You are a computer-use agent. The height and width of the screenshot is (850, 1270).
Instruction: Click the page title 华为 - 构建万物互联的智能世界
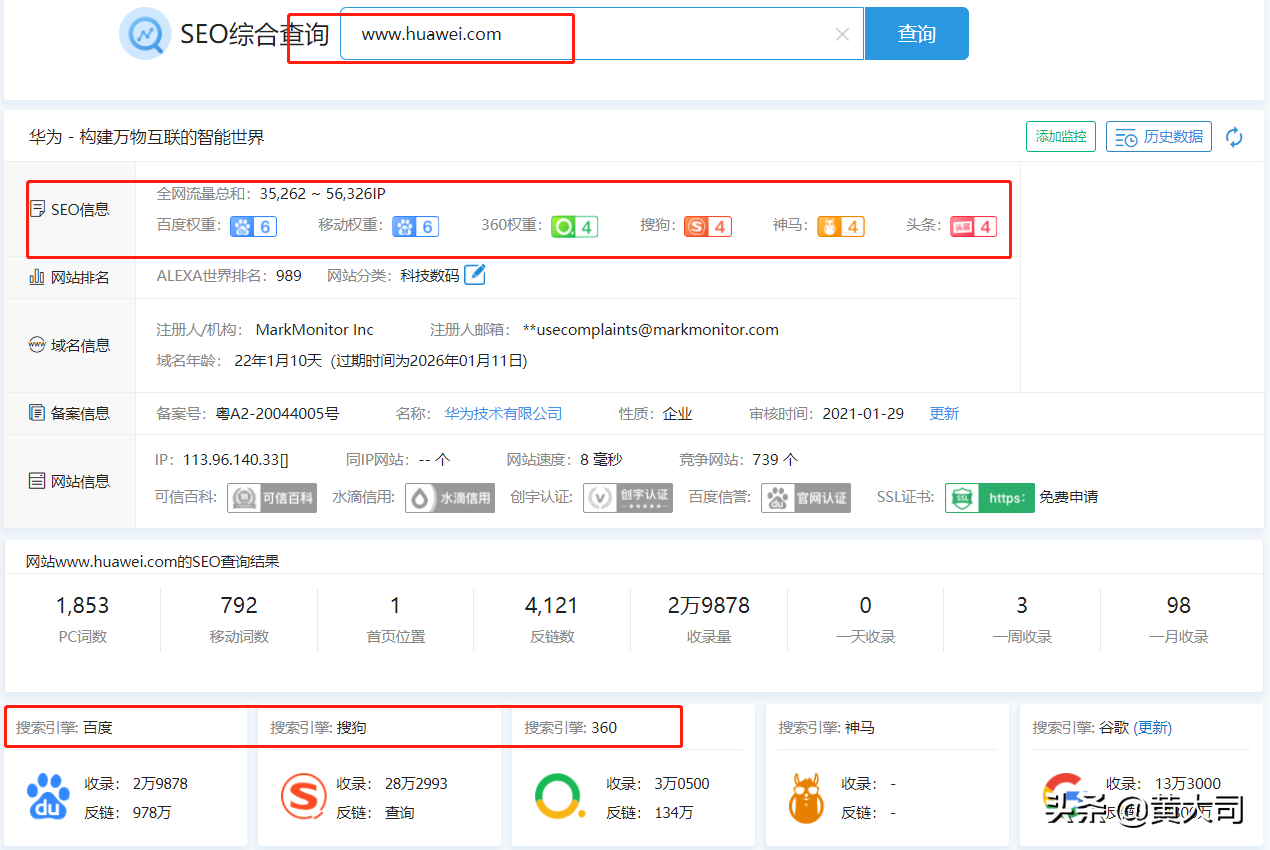coord(147,137)
